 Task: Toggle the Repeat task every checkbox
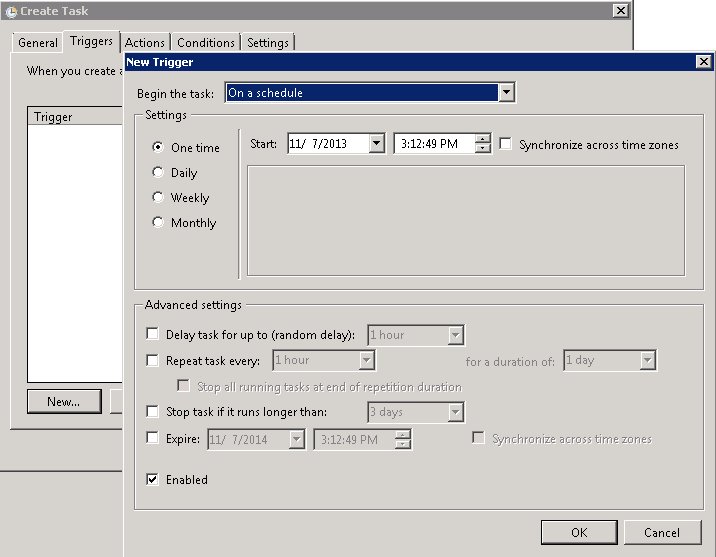153,360
